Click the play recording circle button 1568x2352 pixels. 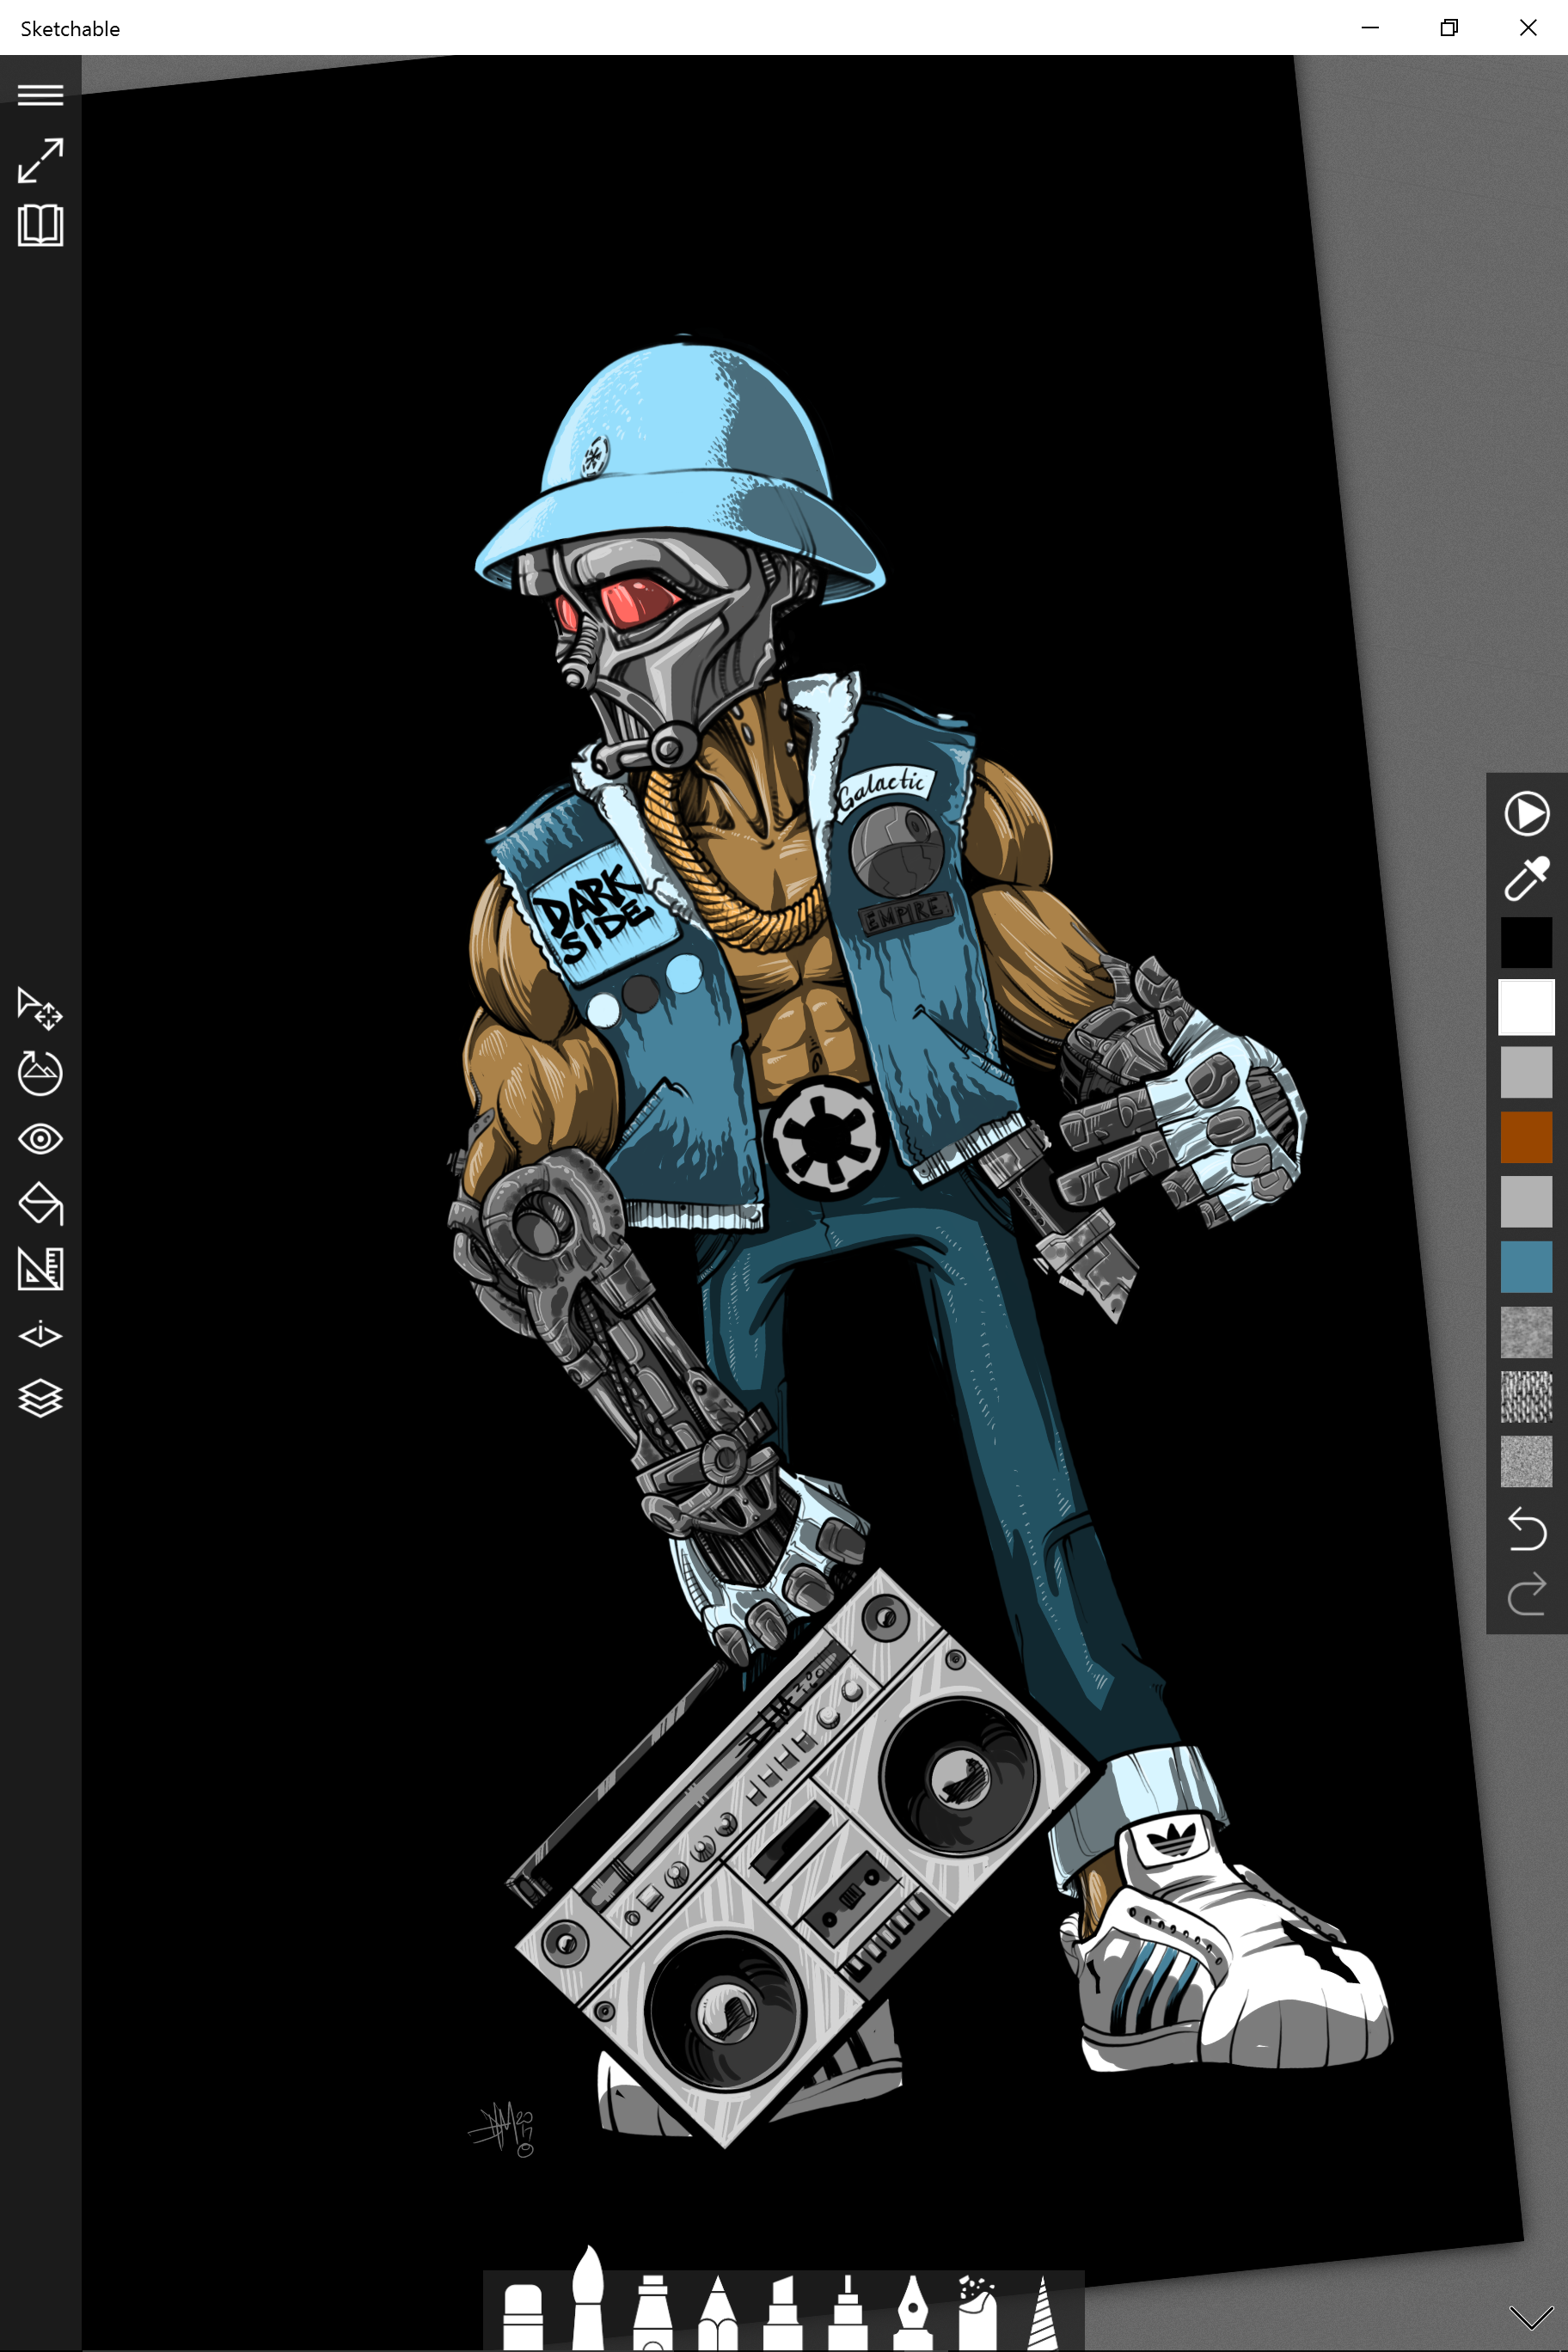(1526, 813)
